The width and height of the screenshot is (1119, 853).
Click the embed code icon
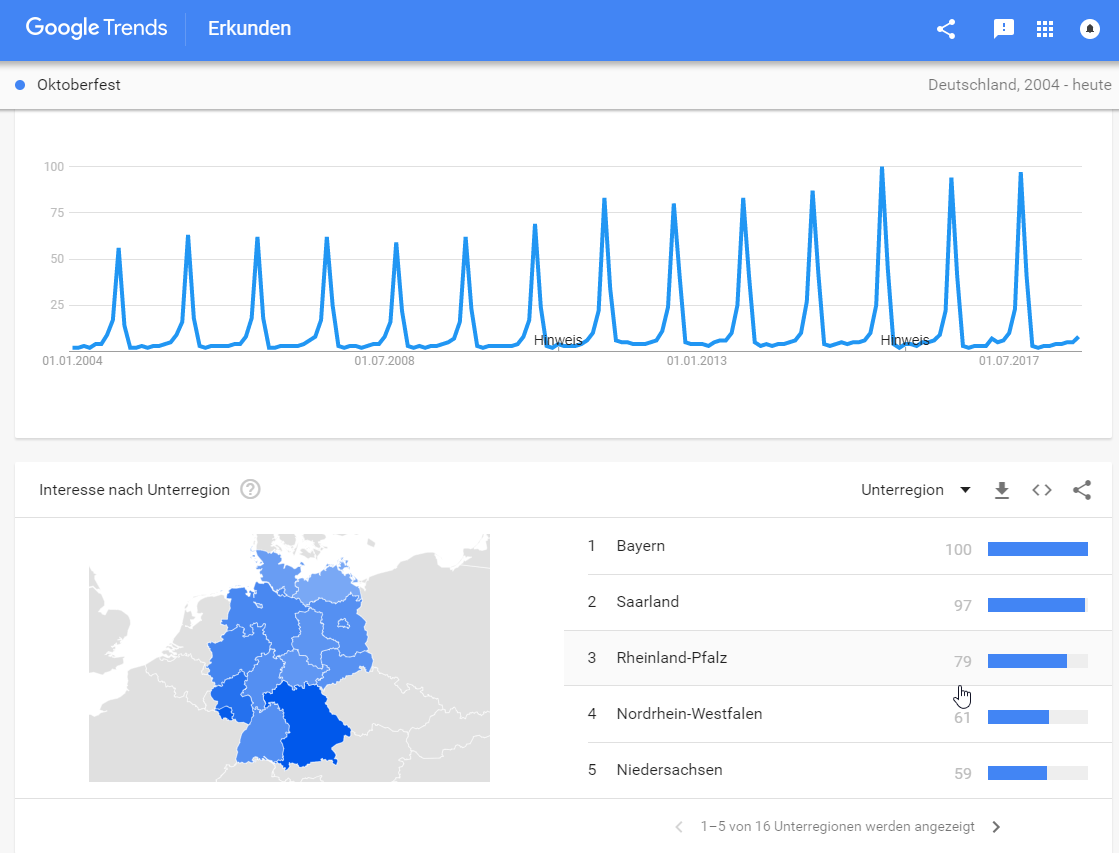point(1042,490)
